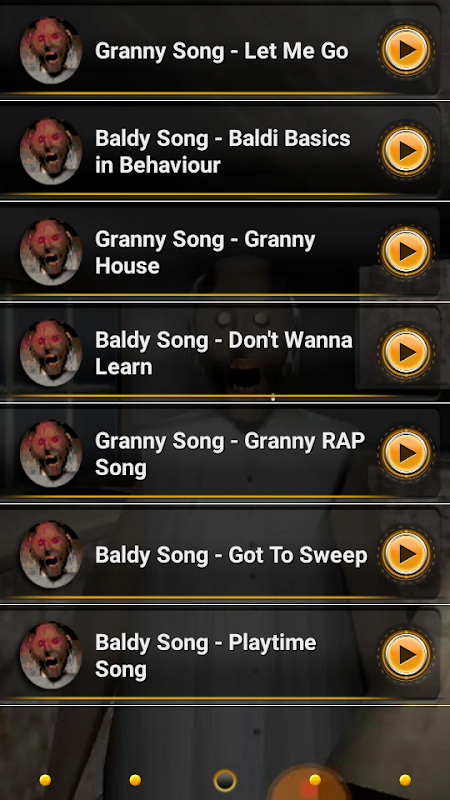The image size is (450, 800).
Task: Play Baldi Basics in Behaviour song
Action: click(407, 151)
